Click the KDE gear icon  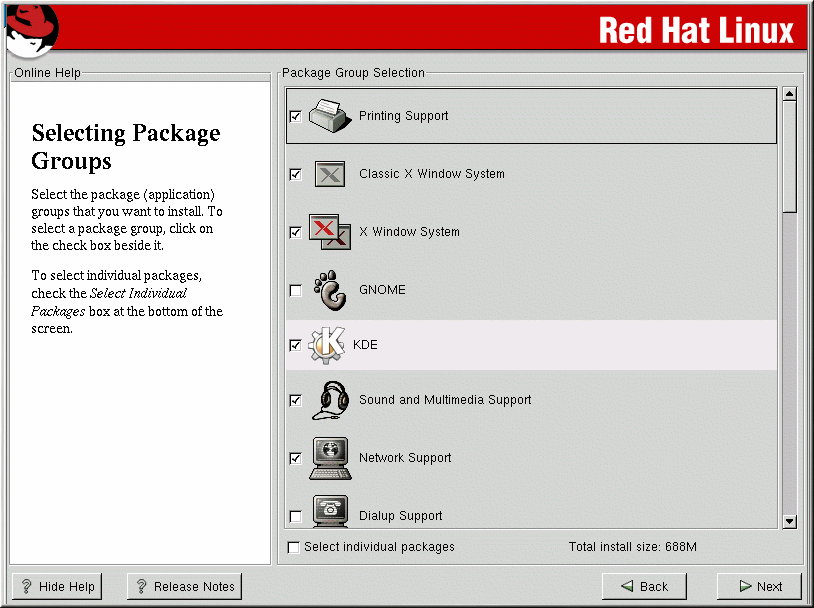[x=326, y=345]
